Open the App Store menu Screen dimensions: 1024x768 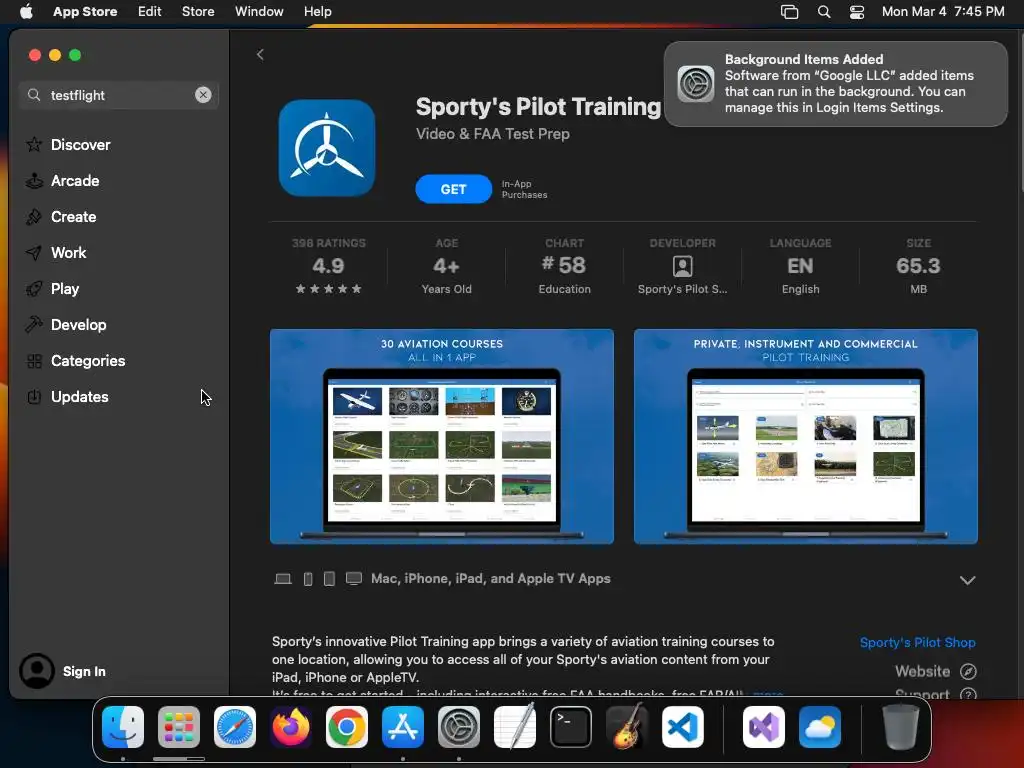click(85, 11)
